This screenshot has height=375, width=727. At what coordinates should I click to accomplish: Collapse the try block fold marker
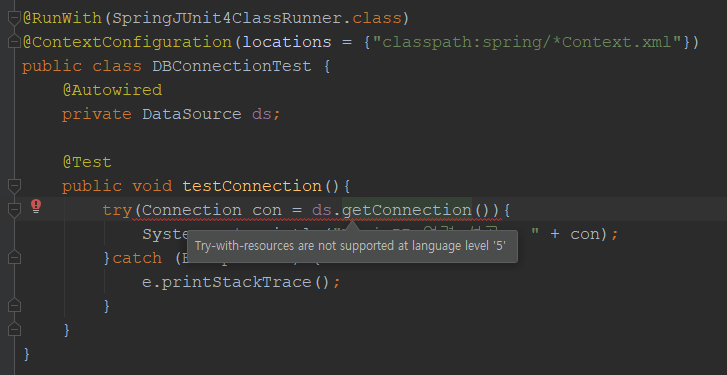pyautogui.click(x=14, y=210)
